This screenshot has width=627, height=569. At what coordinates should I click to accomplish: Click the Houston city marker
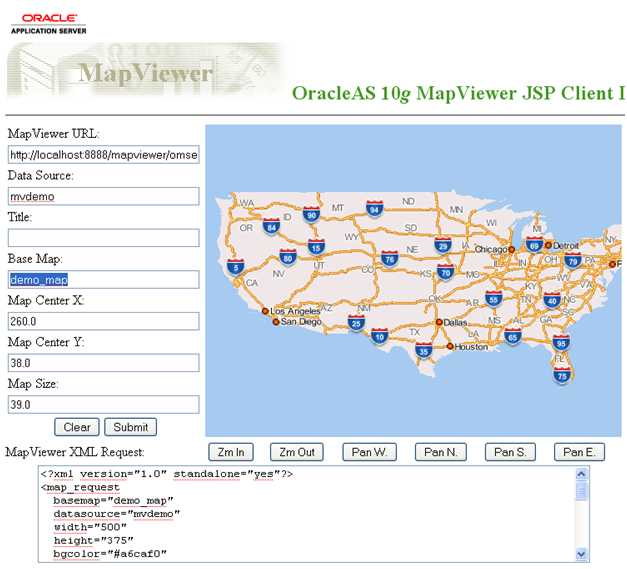(x=450, y=346)
